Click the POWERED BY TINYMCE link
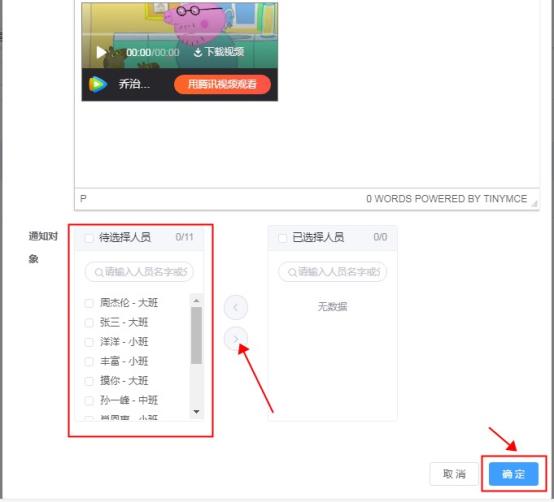This screenshot has width=554, height=502. click(x=471, y=199)
